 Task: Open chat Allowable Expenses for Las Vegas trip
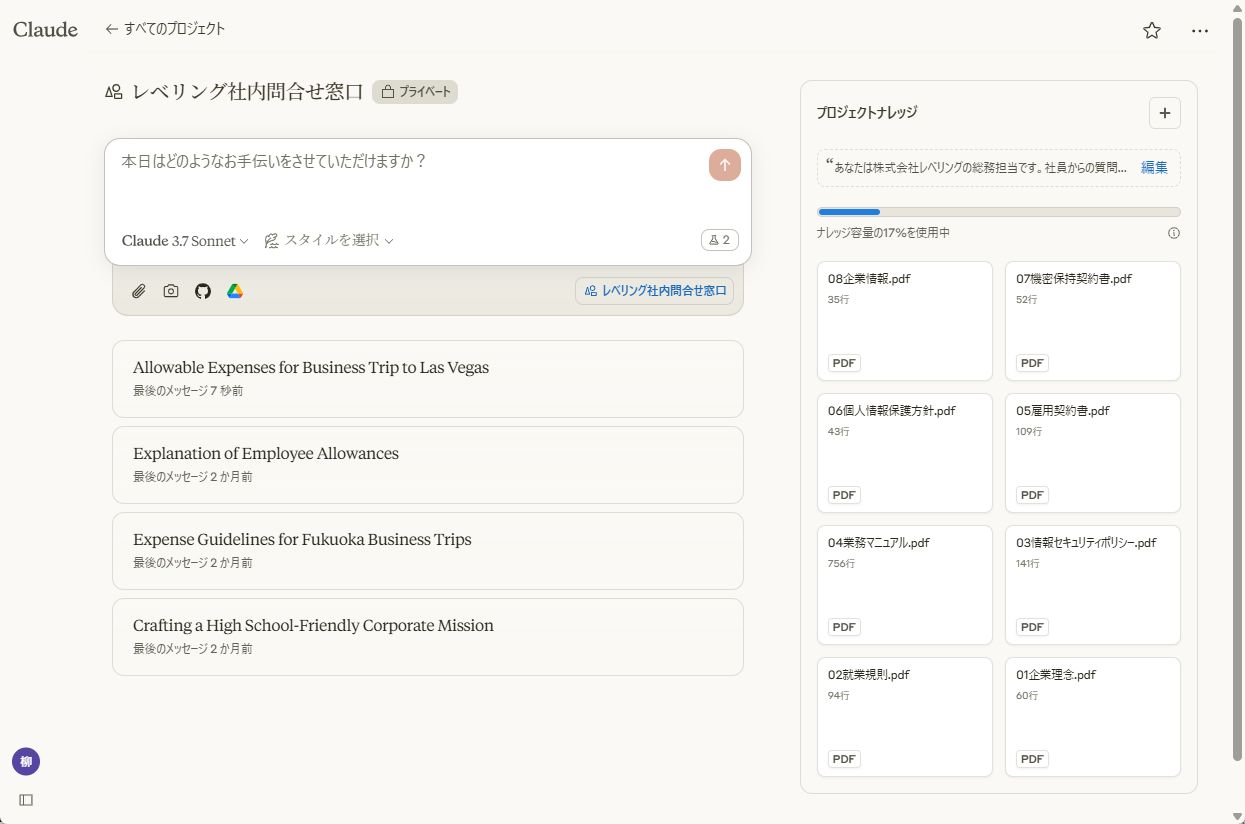(428, 378)
